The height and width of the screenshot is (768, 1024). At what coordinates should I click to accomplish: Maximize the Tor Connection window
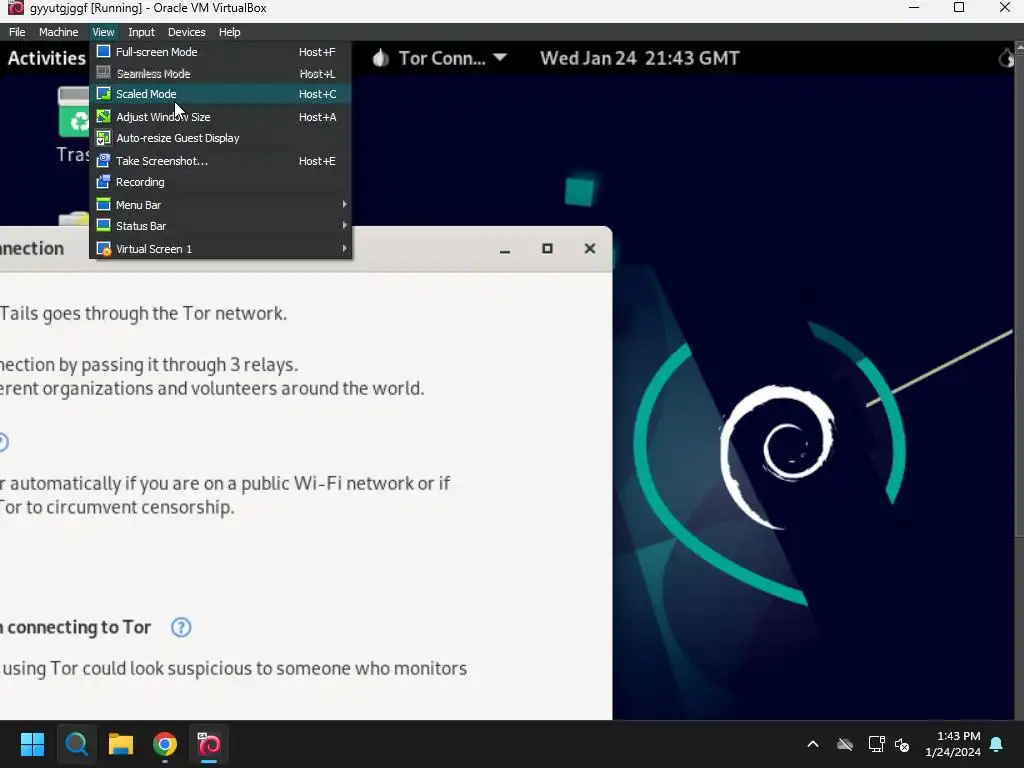547,248
